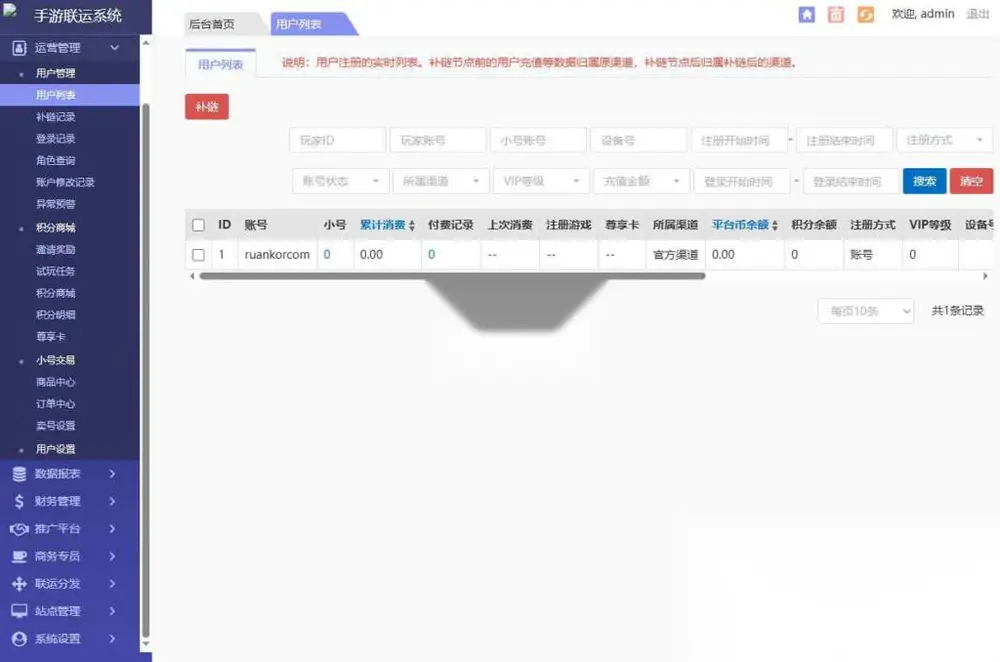The height and width of the screenshot is (662, 1000).
Task: Open 商品中心 in sidebar
Action: pos(56,382)
